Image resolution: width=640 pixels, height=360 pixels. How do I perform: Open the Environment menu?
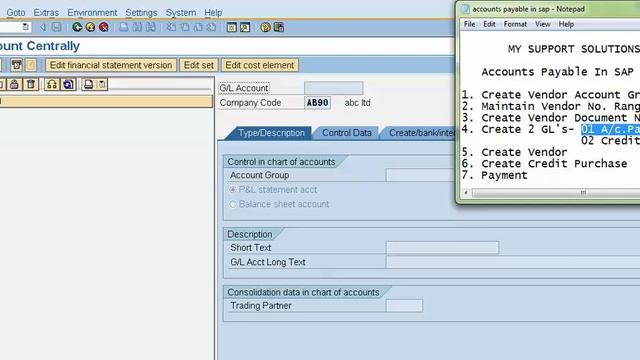coord(92,13)
